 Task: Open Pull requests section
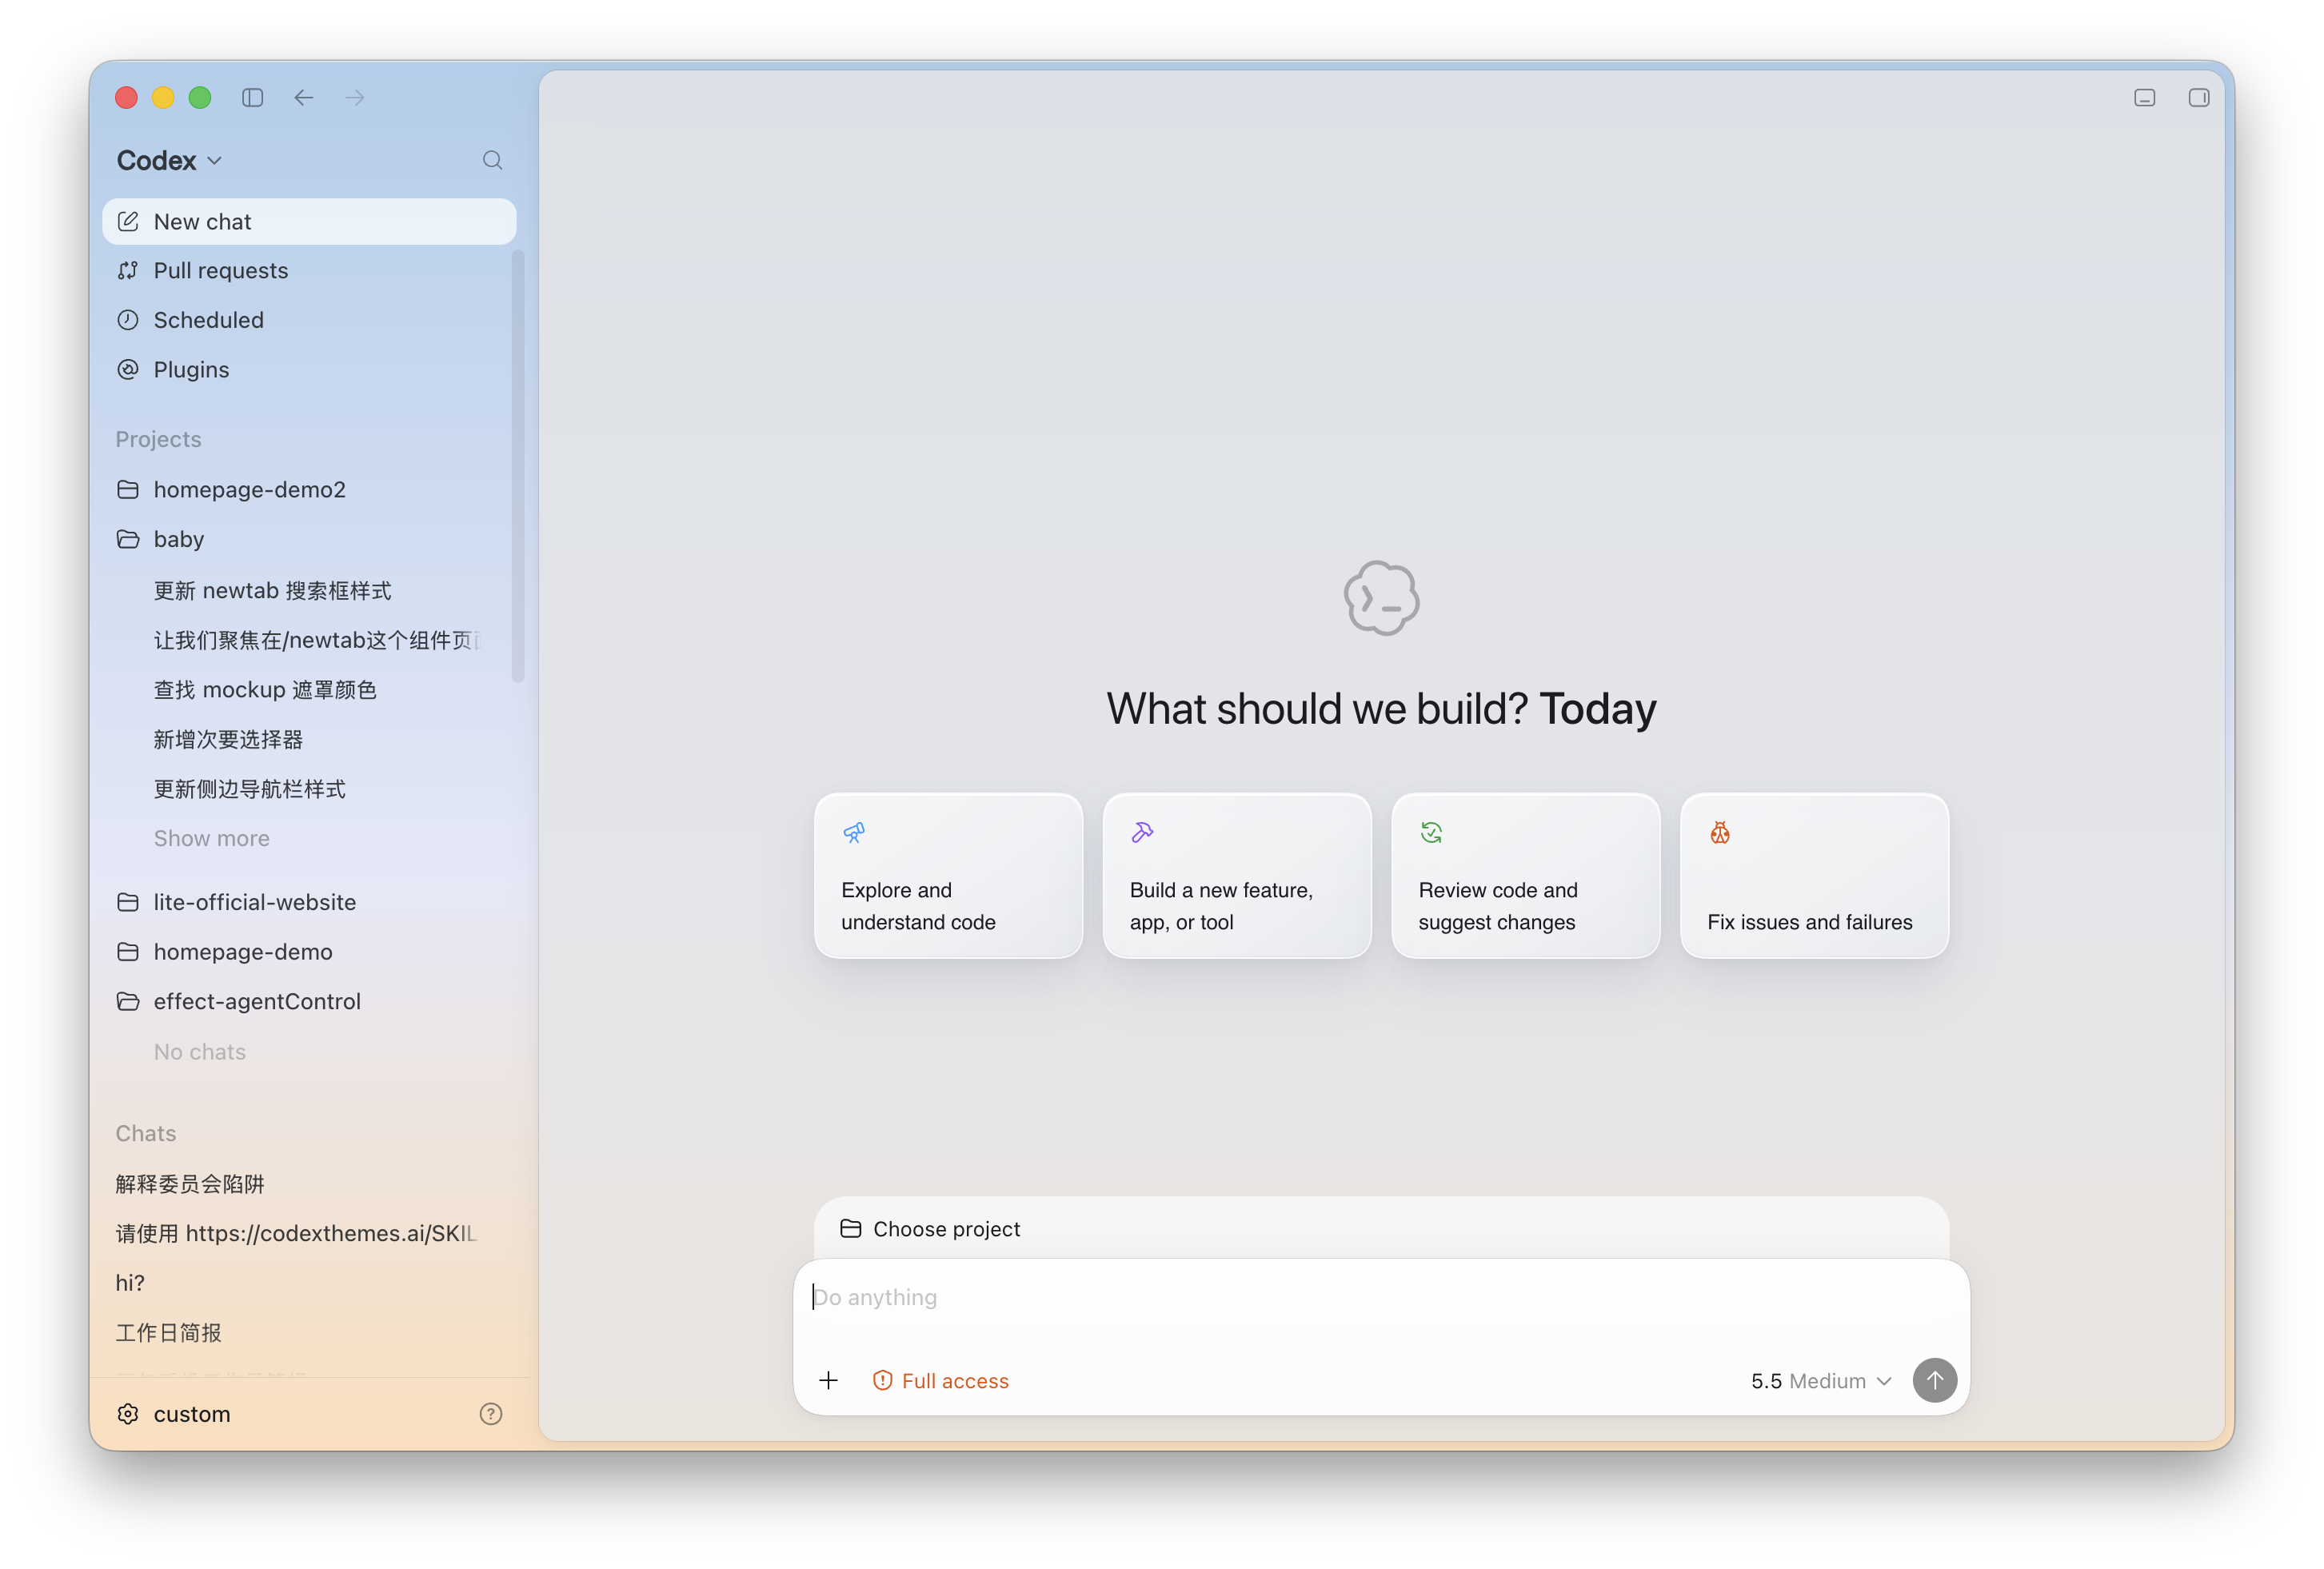309,271
